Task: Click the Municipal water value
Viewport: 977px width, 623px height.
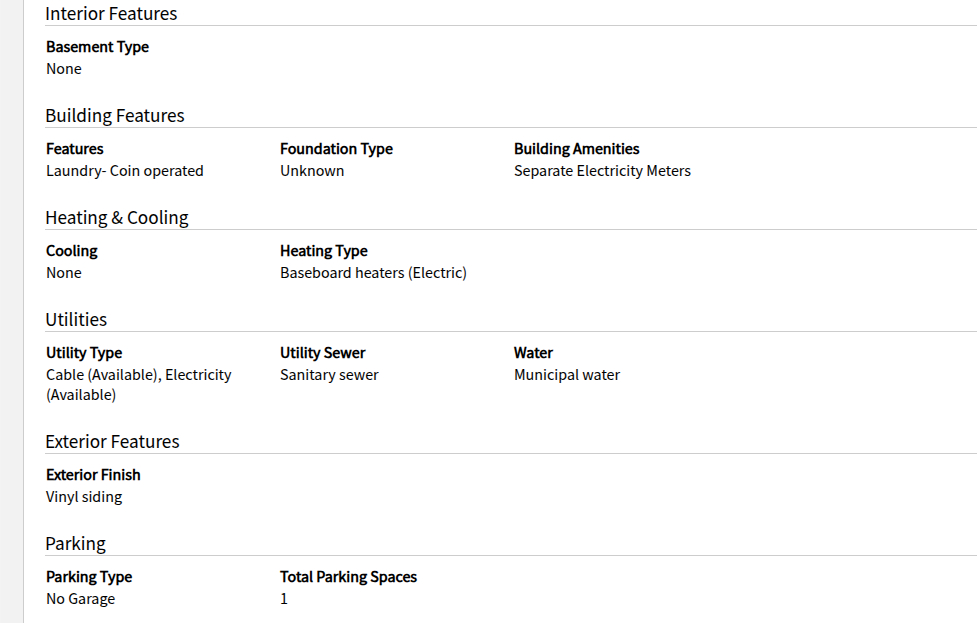Action: click(x=566, y=375)
